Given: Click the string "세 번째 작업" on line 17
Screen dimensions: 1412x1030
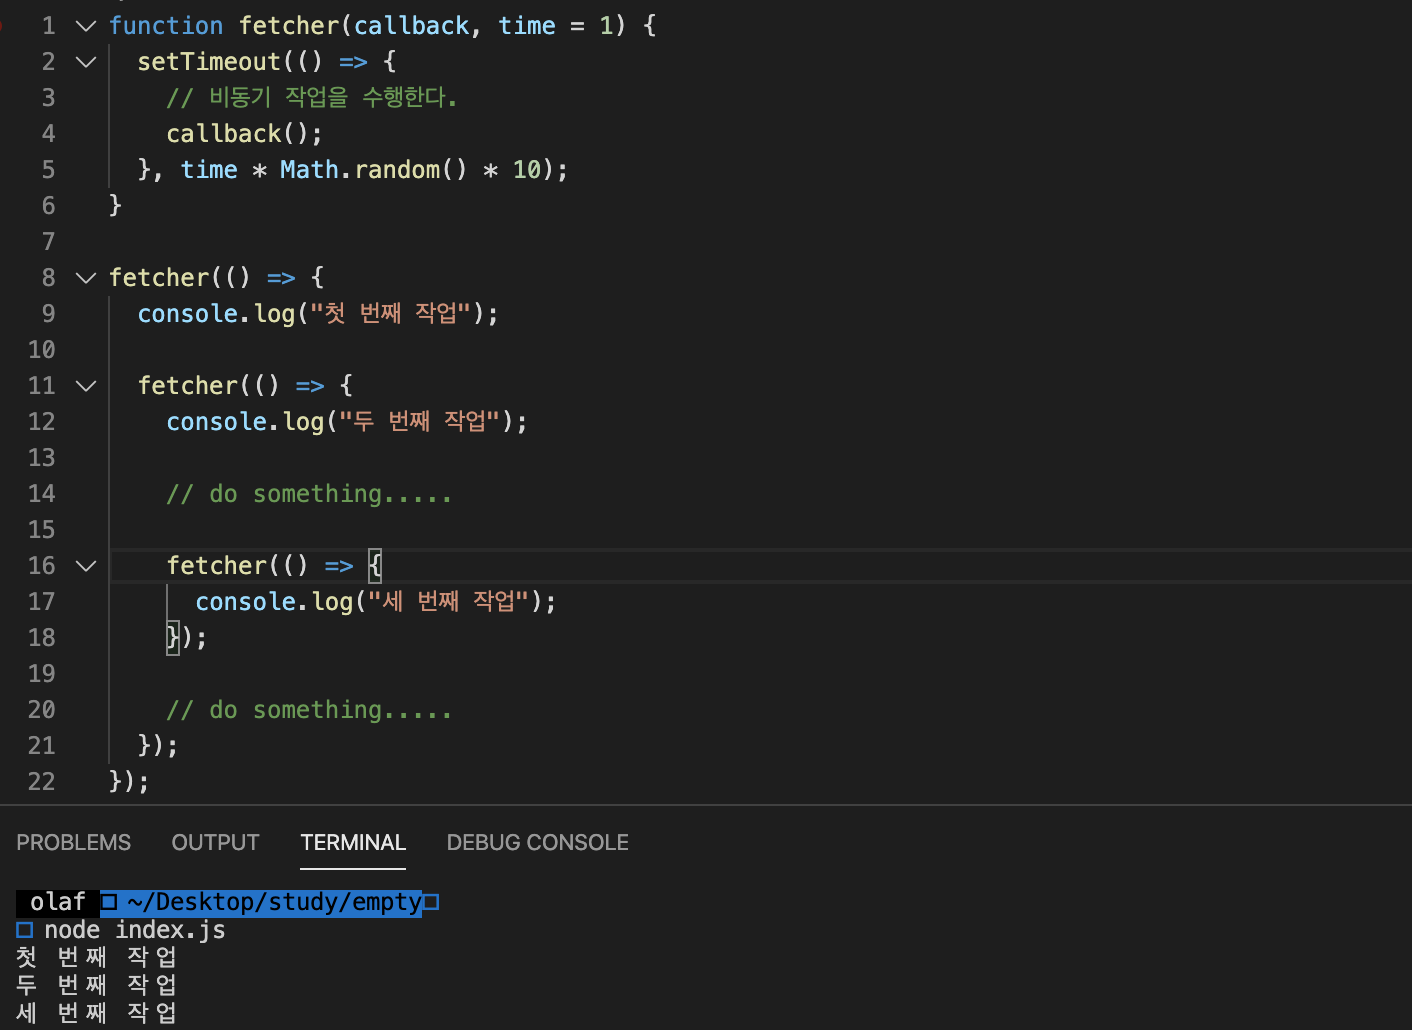Looking at the screenshot, I should click(448, 602).
